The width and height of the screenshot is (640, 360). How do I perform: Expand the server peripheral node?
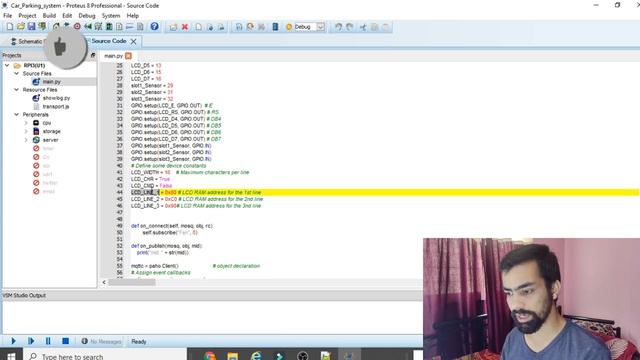[x=26, y=140]
